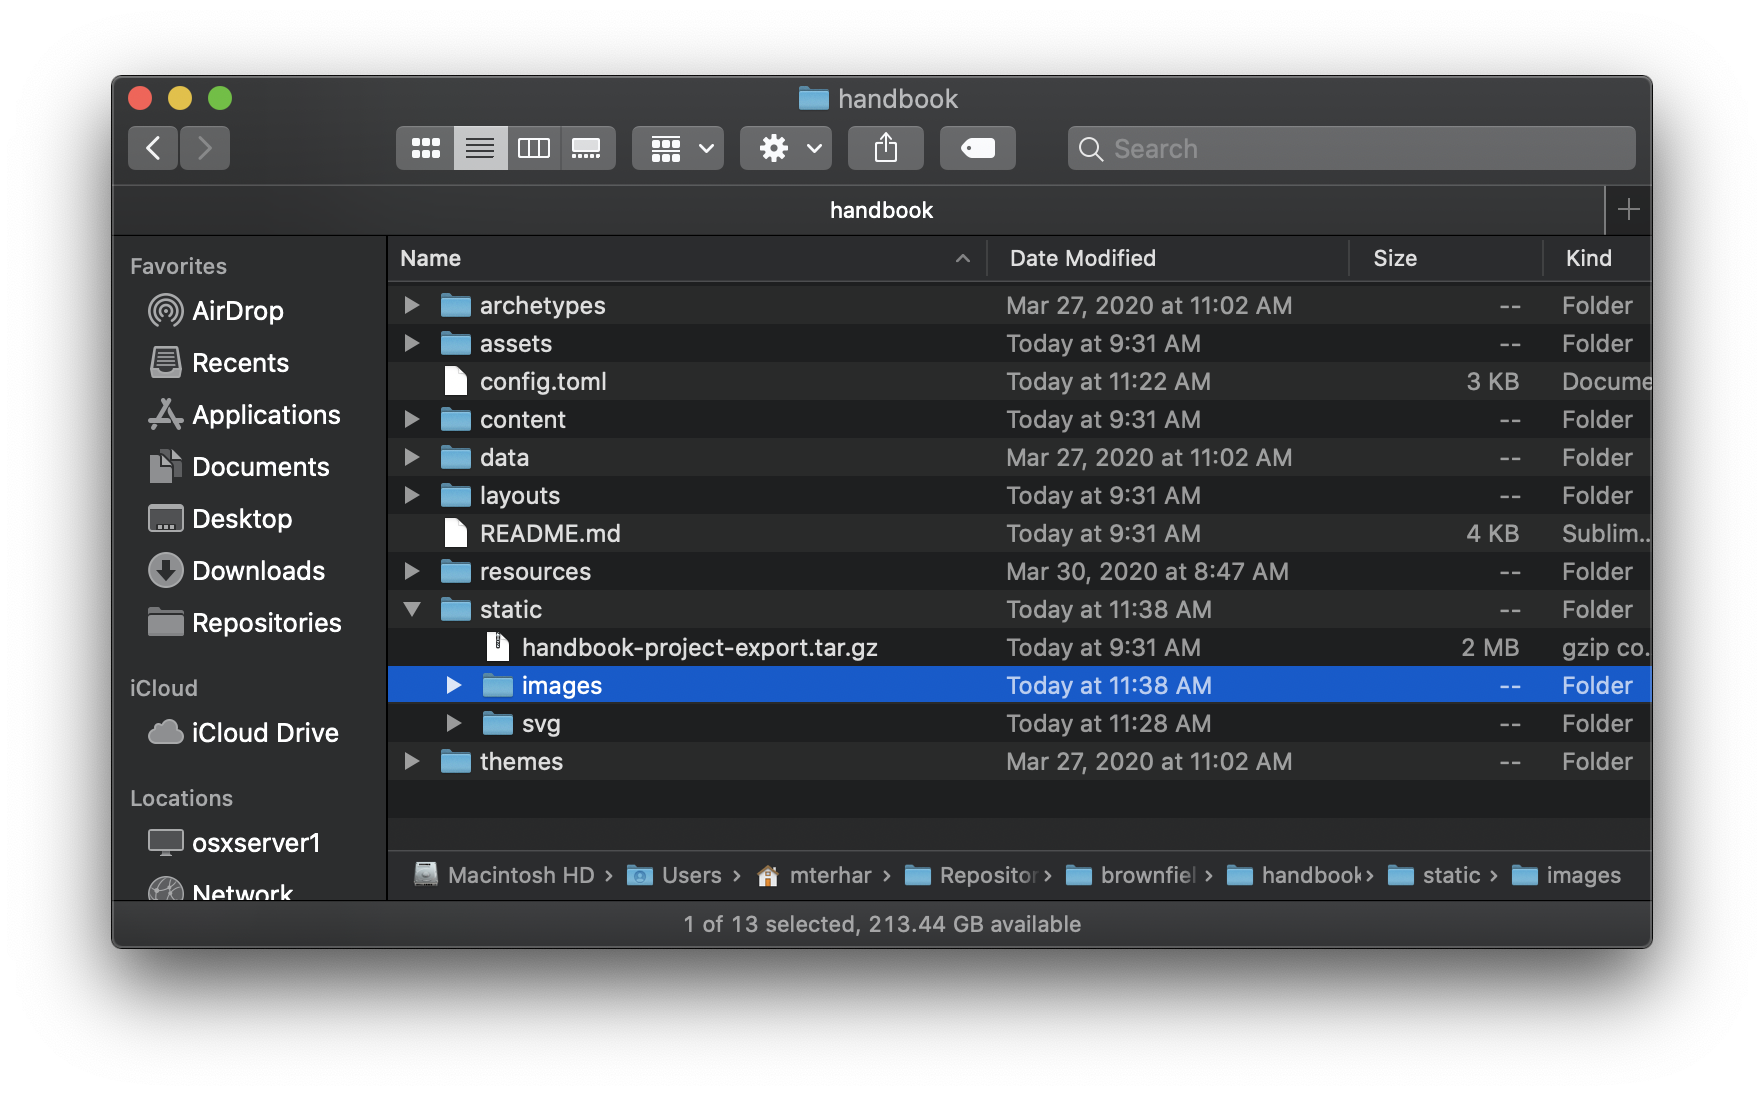This screenshot has width=1764, height=1096.
Task: Expand the archetypes folder
Action: pos(411,305)
